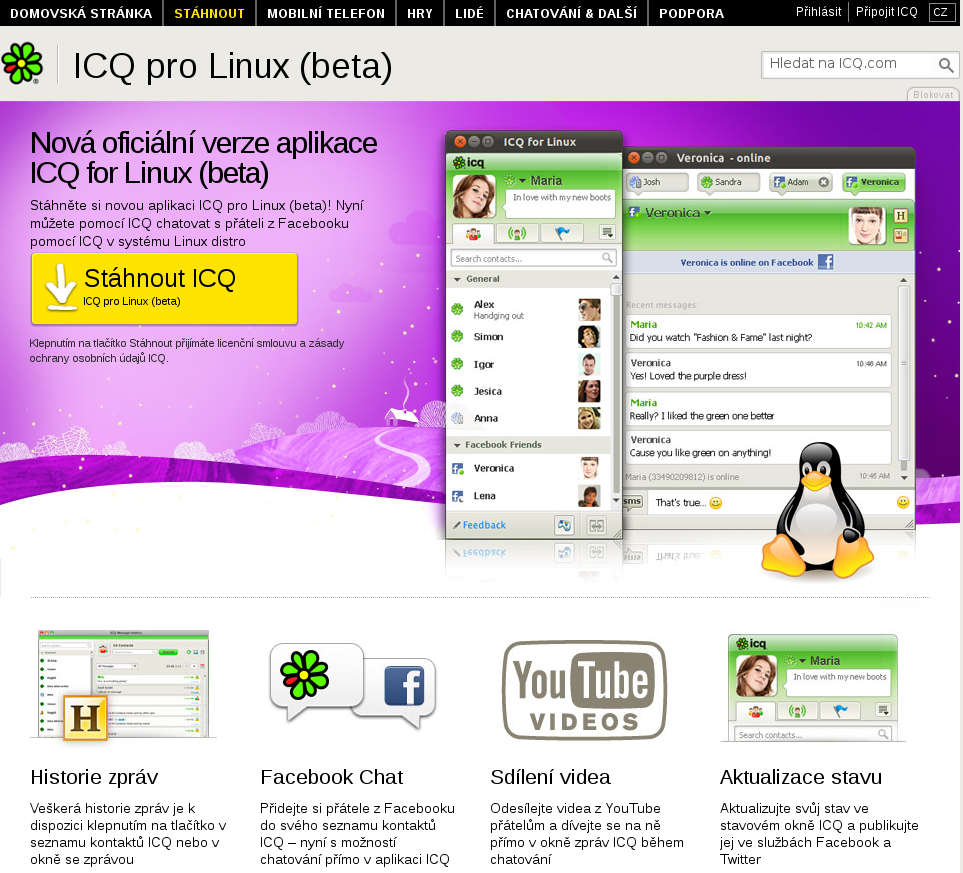Click the Připojit ICQ link
The width and height of the screenshot is (963, 873).
click(886, 12)
